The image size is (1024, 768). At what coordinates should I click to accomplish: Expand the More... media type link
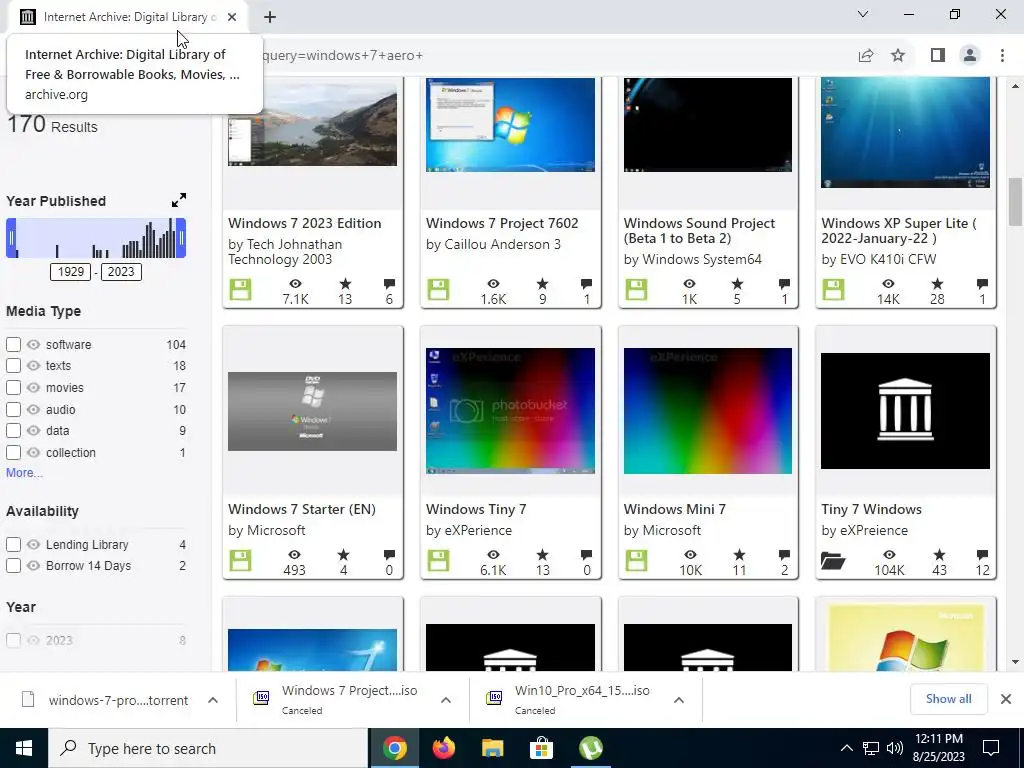tap(24, 473)
